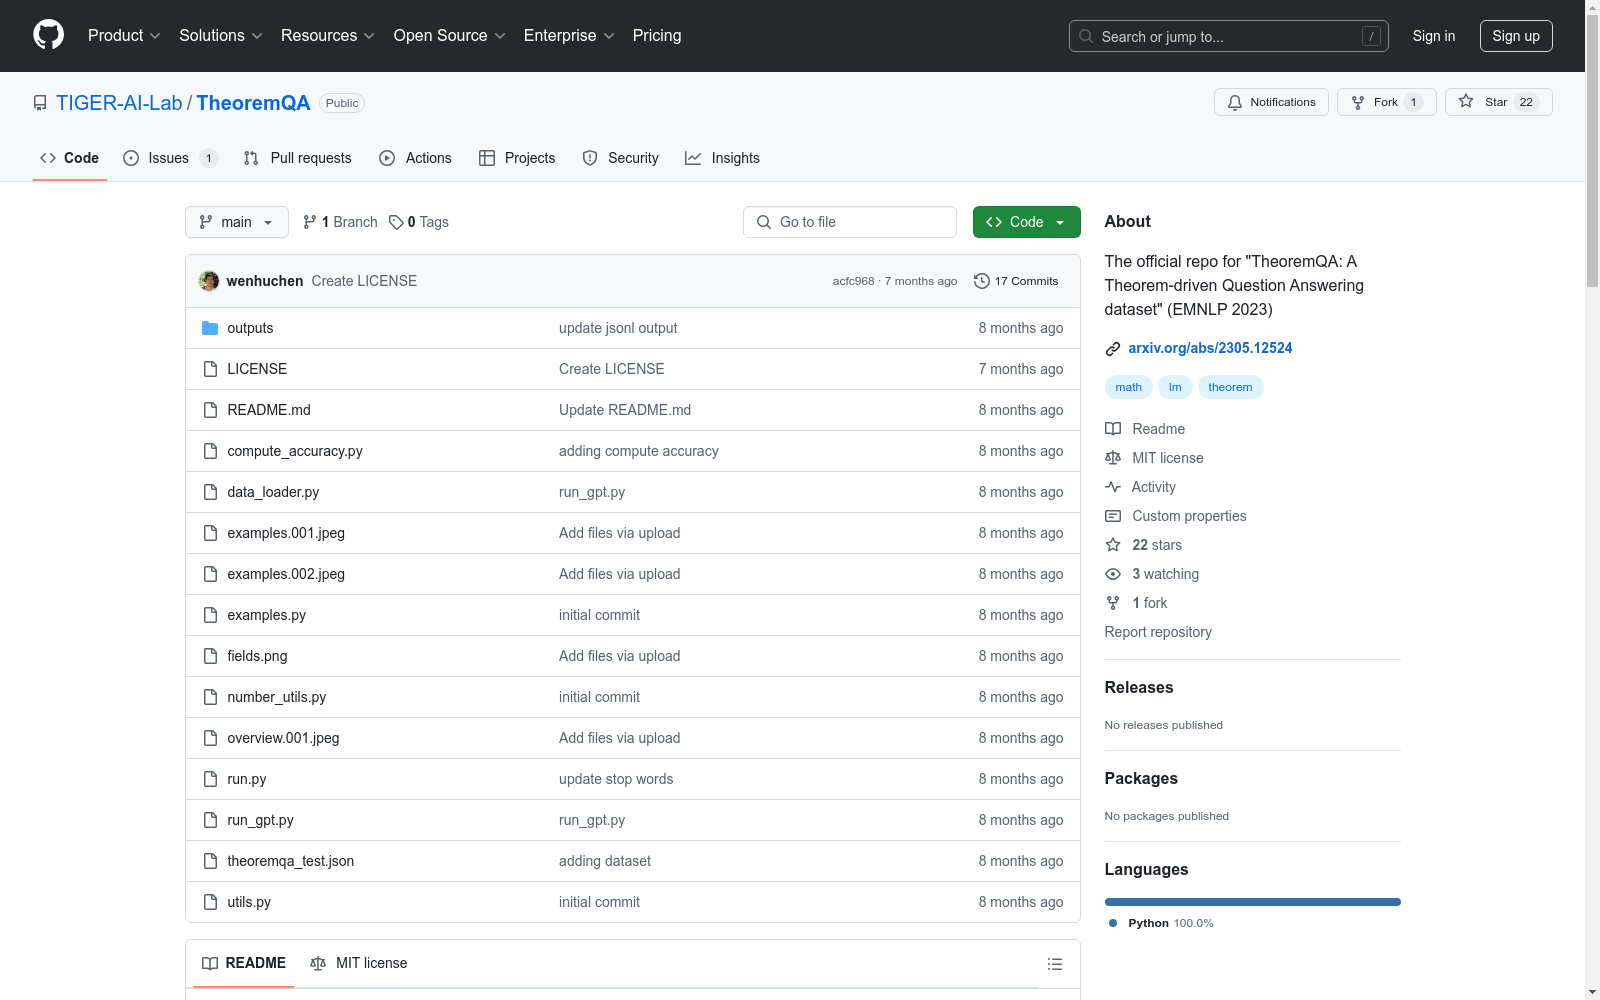Open the Security tab

tap(621, 158)
